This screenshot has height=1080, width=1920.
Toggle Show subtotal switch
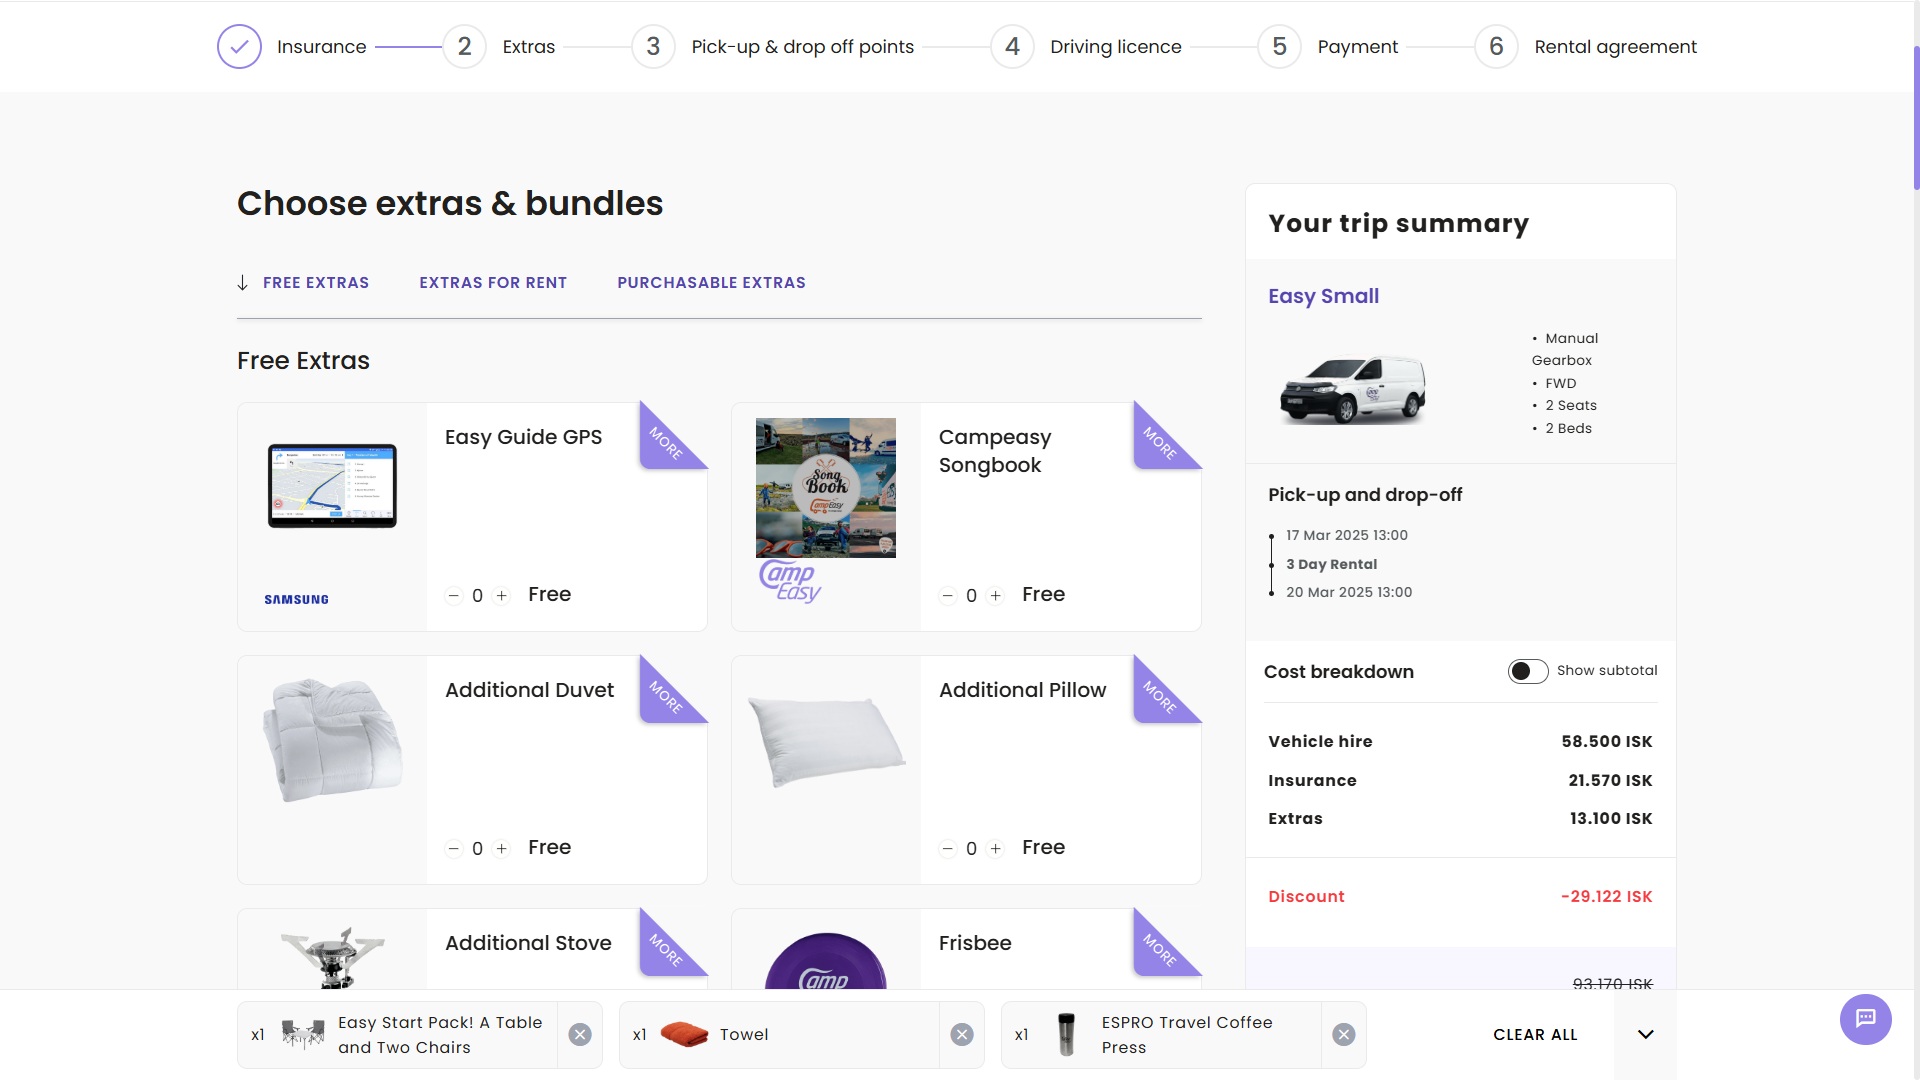[1528, 671]
